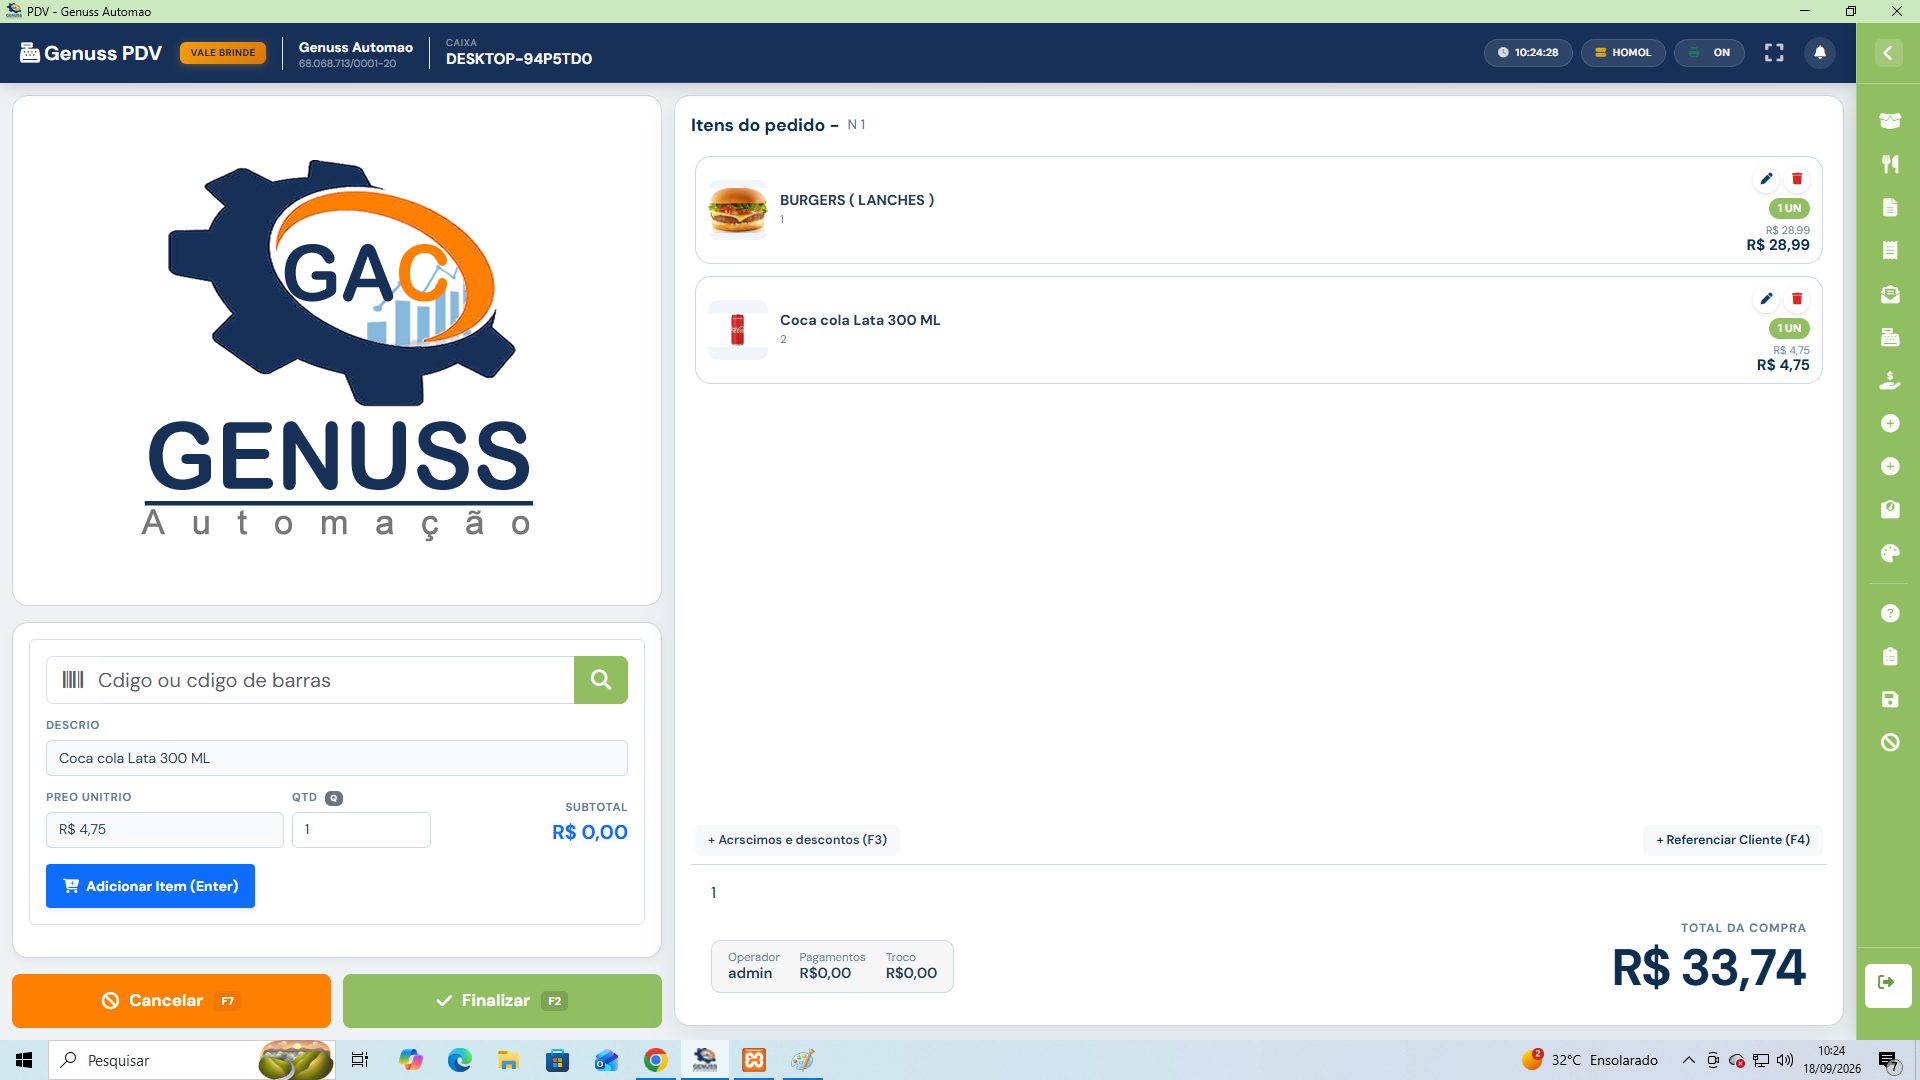This screenshot has height=1080, width=1920.
Task: Open File Explorer from the taskbar
Action: (508, 1060)
